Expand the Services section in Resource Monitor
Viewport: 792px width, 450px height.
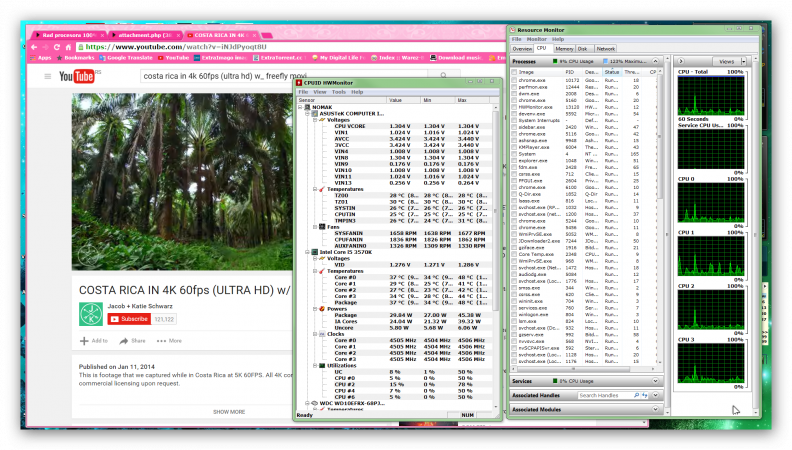tap(655, 381)
